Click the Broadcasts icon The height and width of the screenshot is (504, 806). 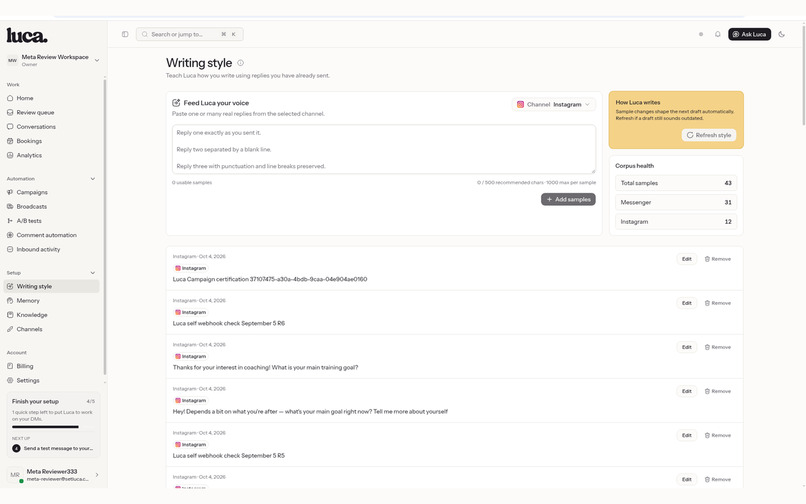pos(10,206)
